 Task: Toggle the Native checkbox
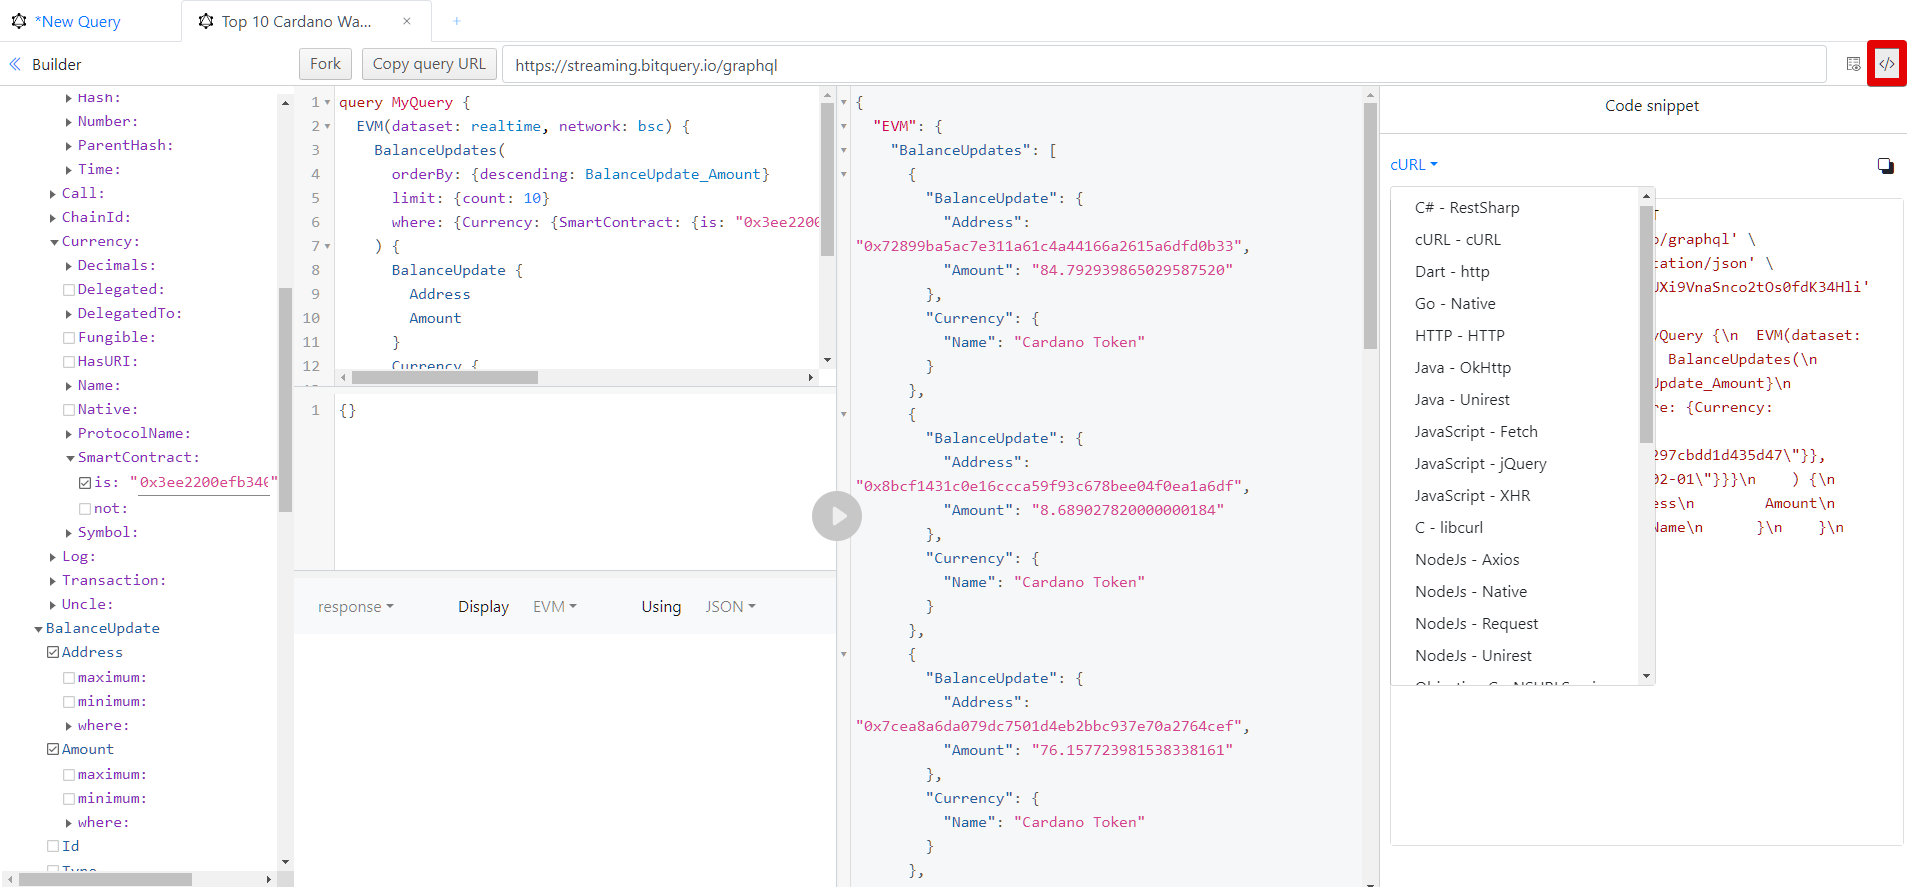tap(69, 410)
